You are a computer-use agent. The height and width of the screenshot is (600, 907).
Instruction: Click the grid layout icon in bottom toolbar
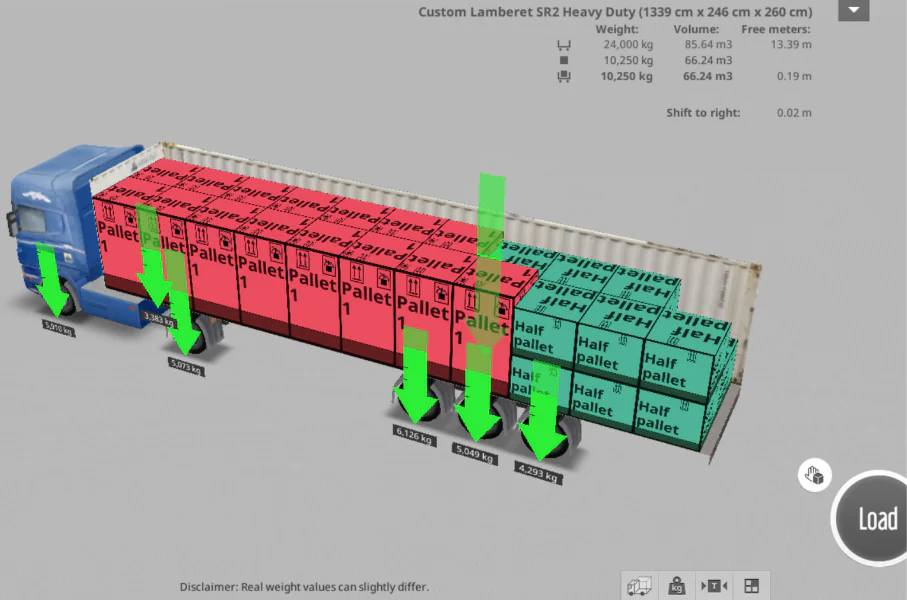(x=750, y=588)
